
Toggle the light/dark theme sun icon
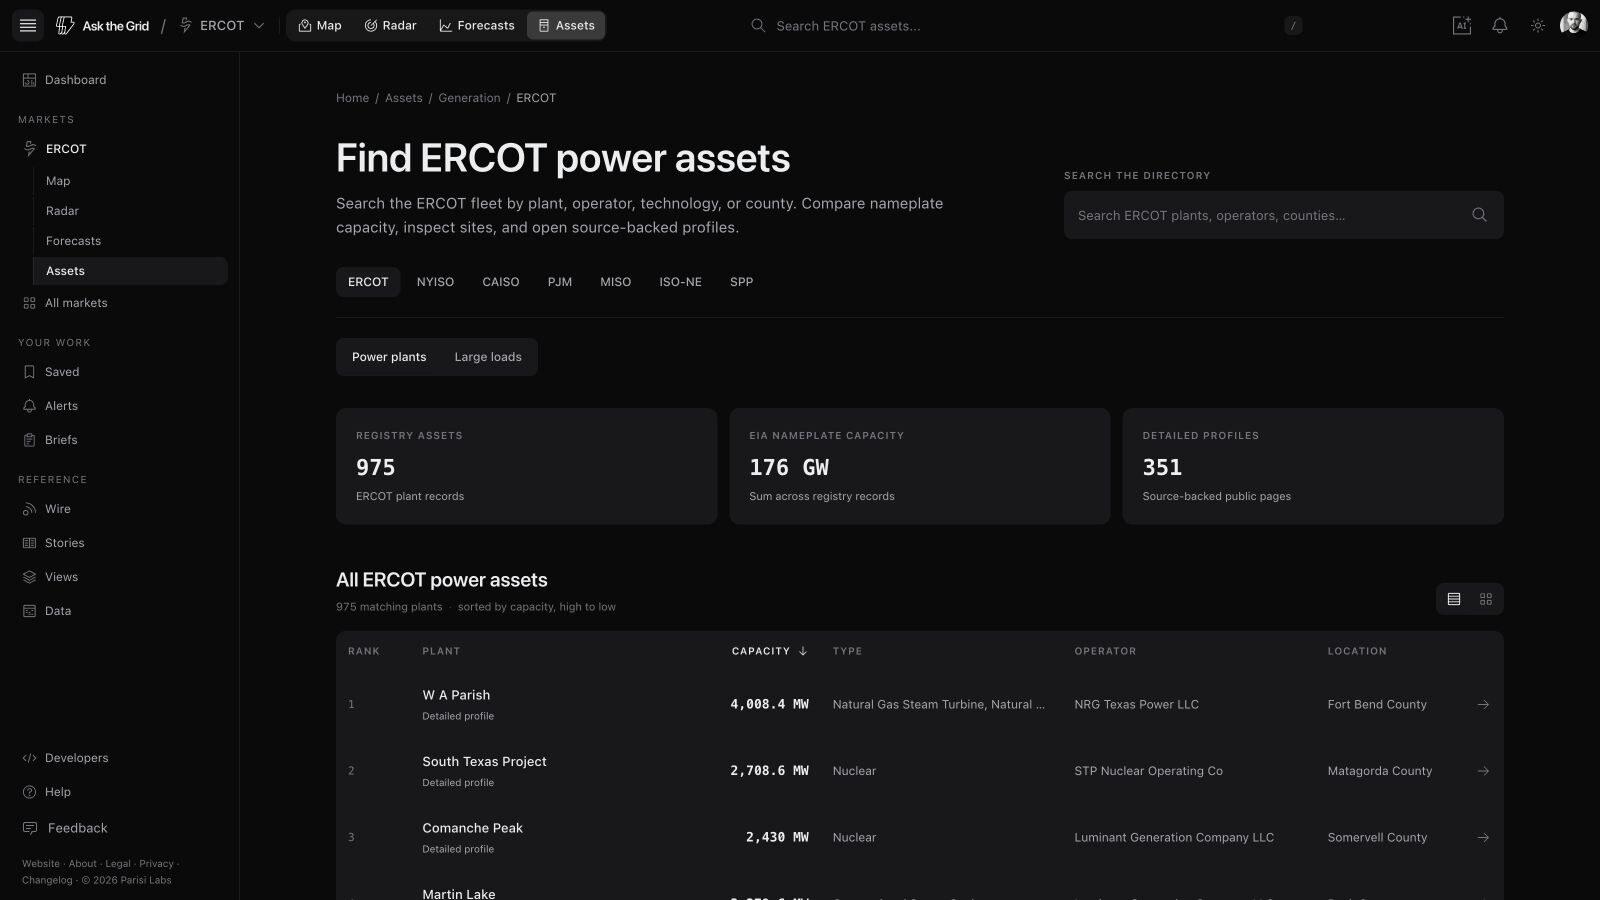(1538, 26)
